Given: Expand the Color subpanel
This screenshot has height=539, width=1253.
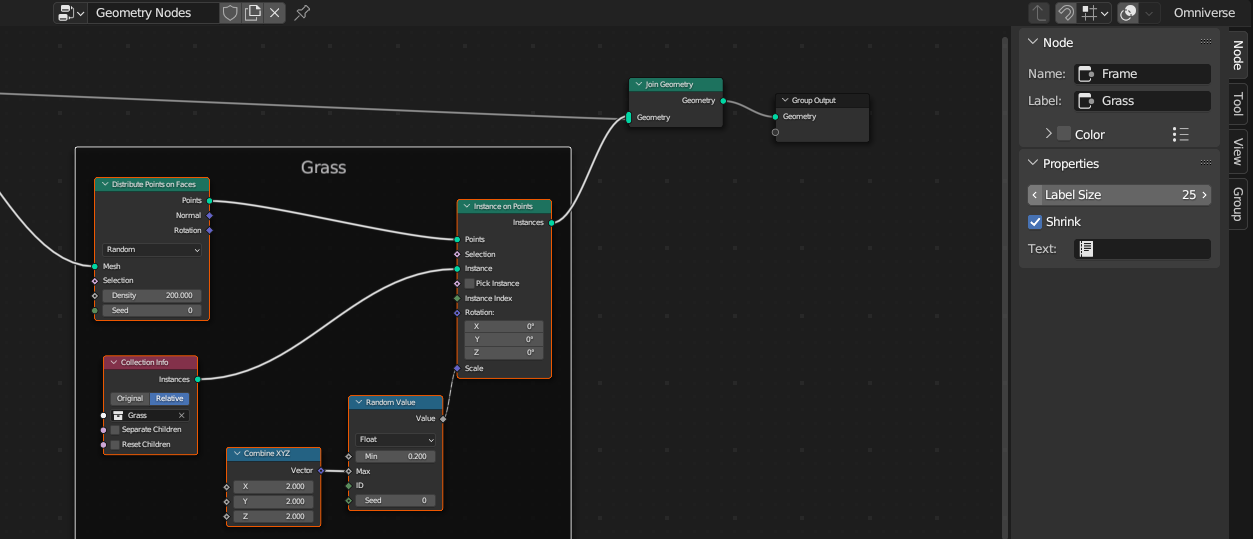Looking at the screenshot, I should 1049,134.
